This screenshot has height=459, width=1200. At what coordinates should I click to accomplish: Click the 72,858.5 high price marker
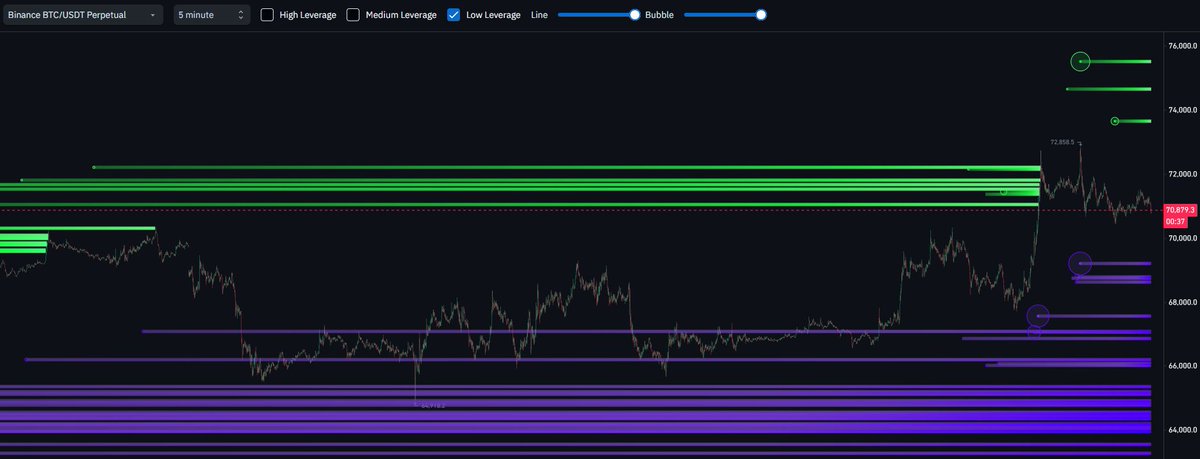coord(1062,142)
